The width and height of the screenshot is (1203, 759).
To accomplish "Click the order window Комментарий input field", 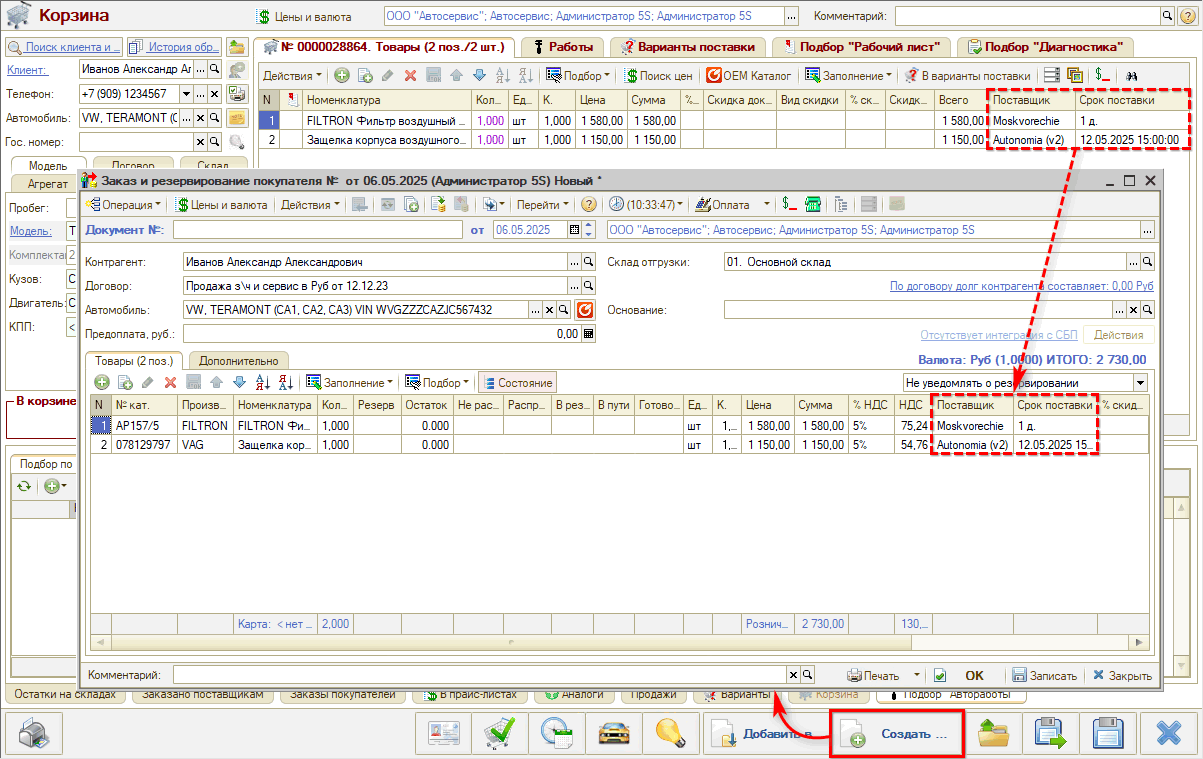I will [x=479, y=675].
